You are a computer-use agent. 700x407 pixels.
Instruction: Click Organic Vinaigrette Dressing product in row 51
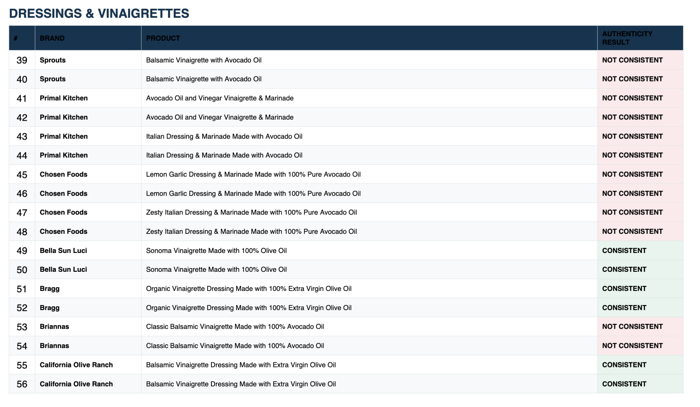click(249, 289)
